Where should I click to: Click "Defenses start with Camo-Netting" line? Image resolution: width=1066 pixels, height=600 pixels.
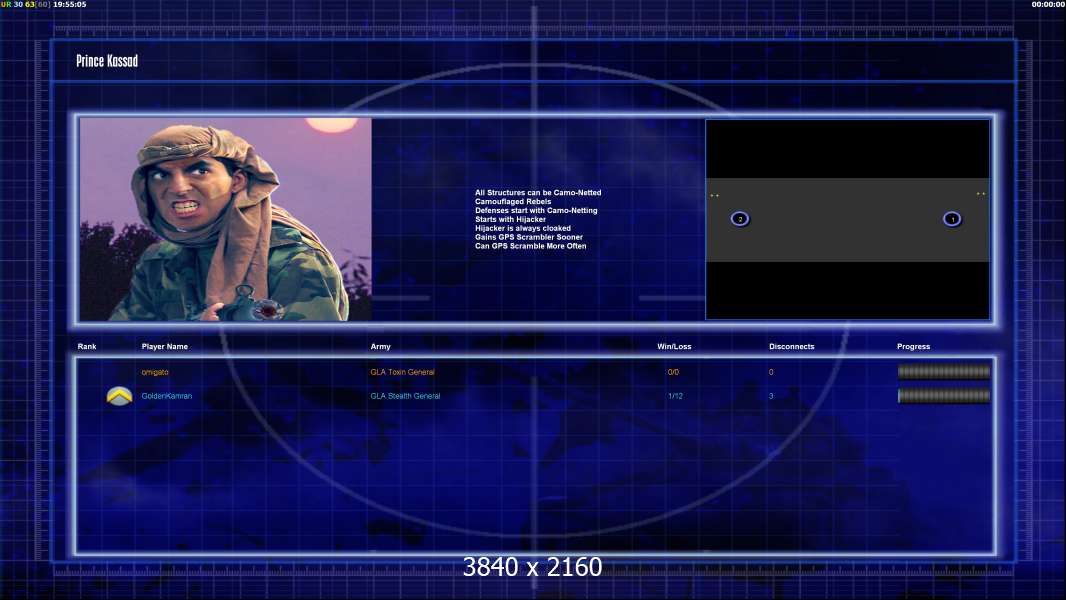536,211
